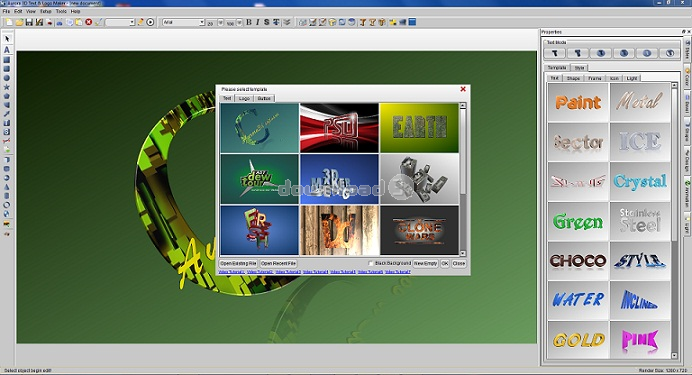The height and width of the screenshot is (375, 692).
Task: Select the text A tool in left toolbar
Action: point(7,49)
